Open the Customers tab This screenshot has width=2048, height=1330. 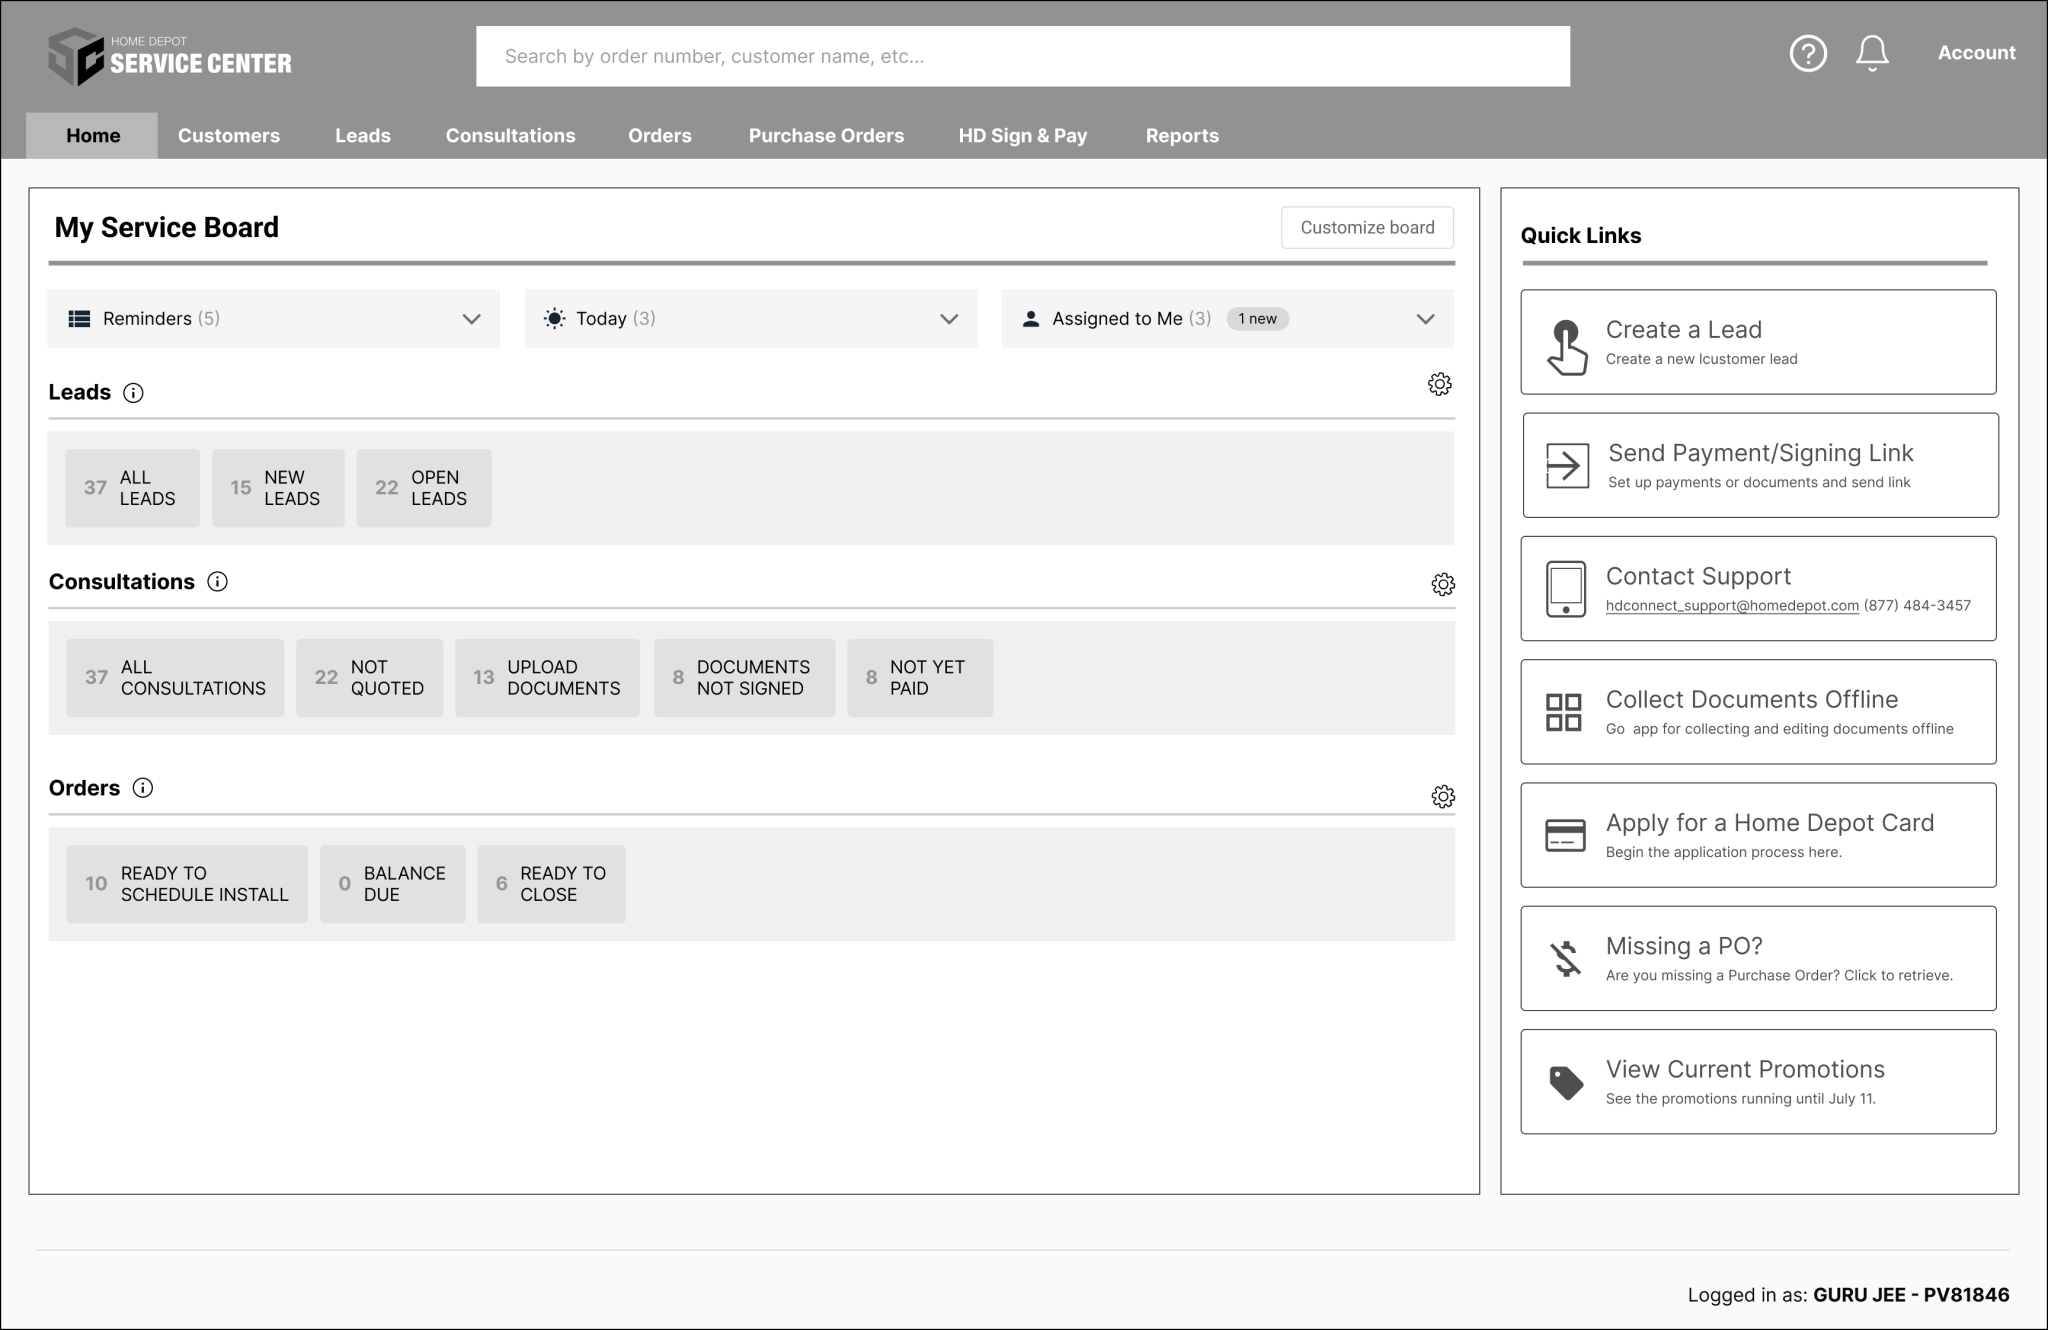click(x=229, y=136)
